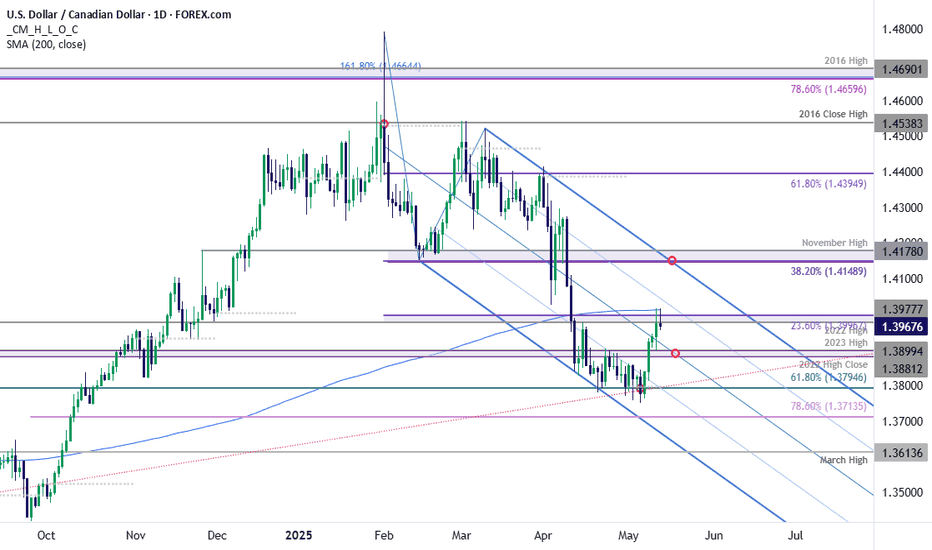Click the 1.45383 price label

902,124
